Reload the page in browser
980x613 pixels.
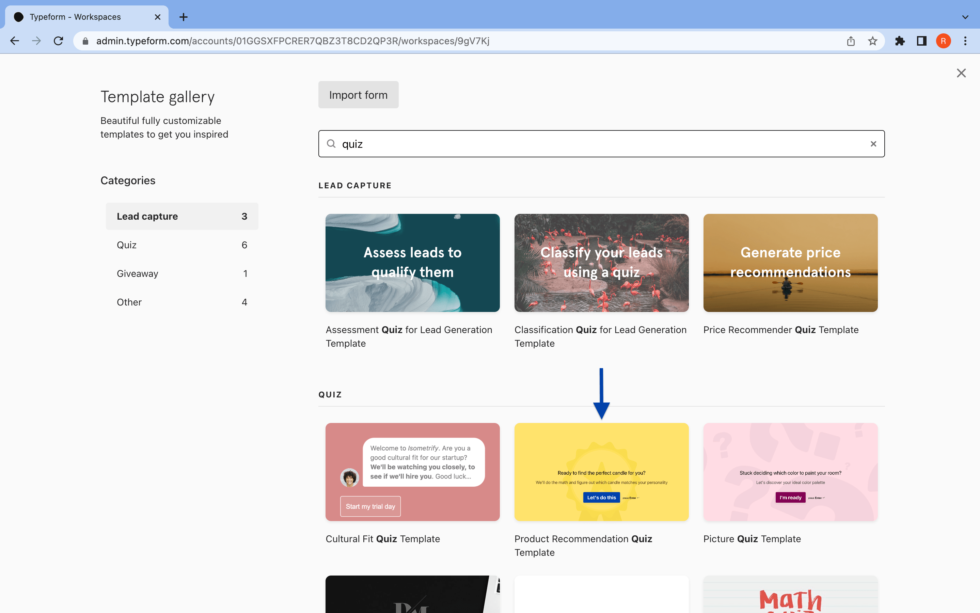pyautogui.click(x=58, y=41)
